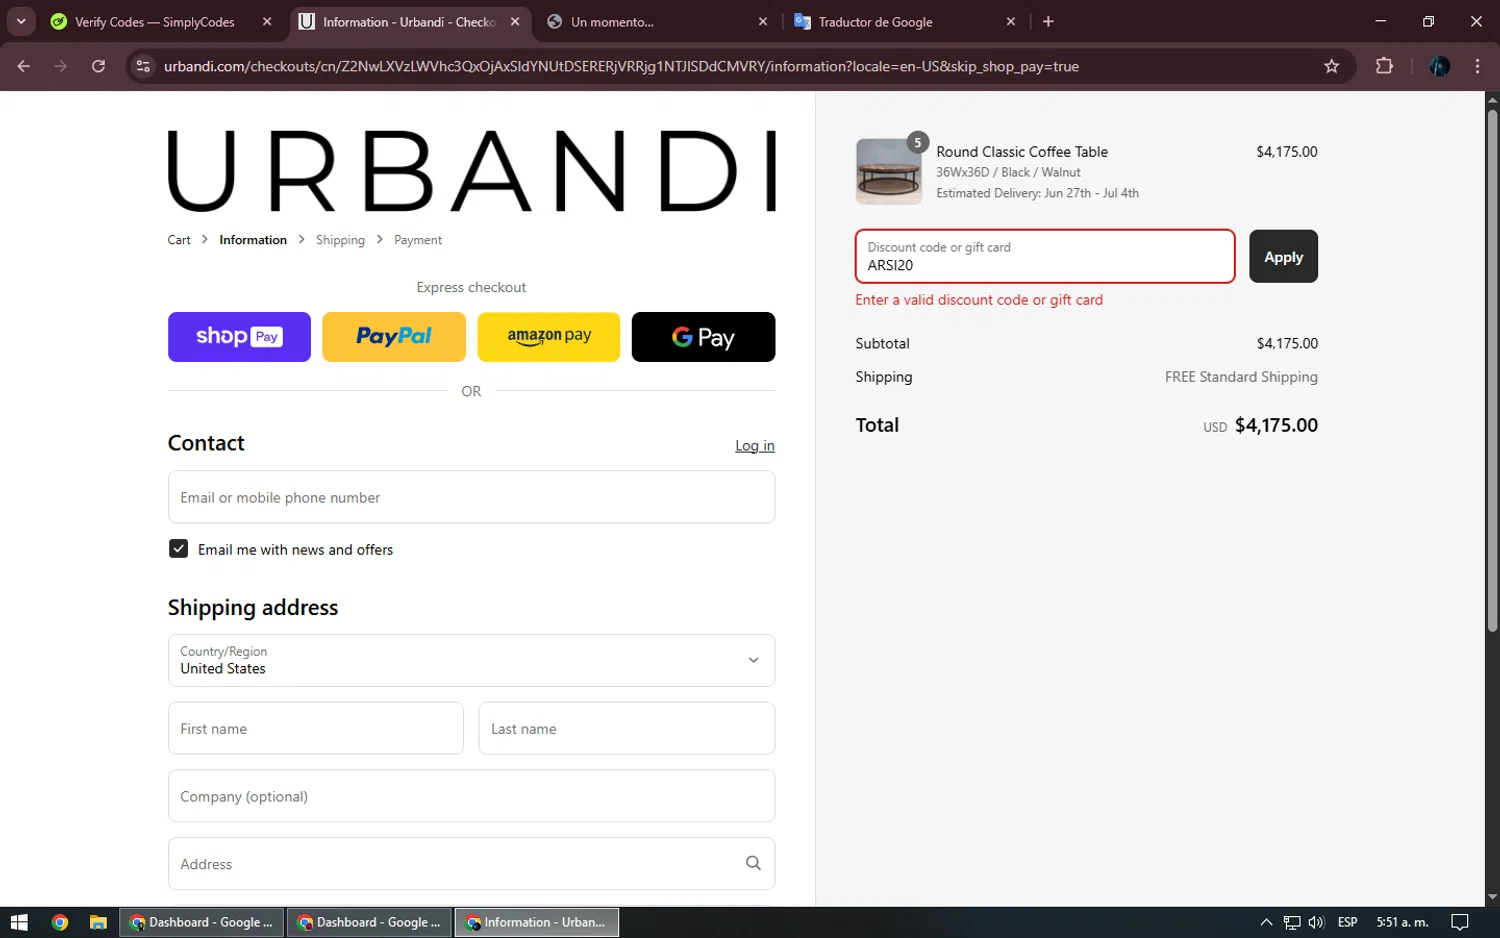Click scrollbar down arrow
Screen dimensions: 1500x938
pyautogui.click(x=1492, y=898)
